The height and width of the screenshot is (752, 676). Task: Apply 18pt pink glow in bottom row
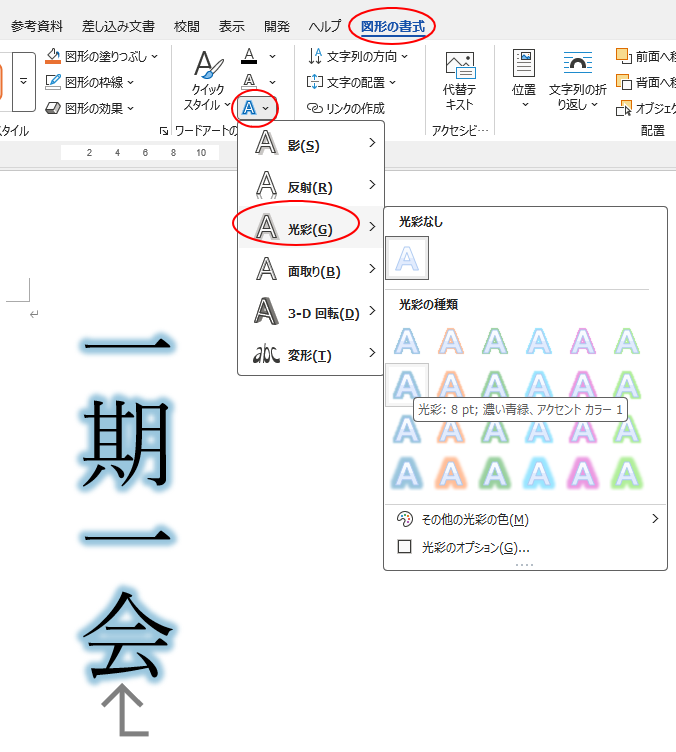pos(583,474)
